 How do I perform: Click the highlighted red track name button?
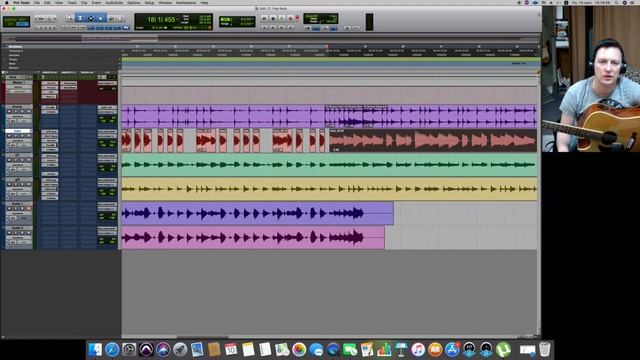tap(18, 131)
